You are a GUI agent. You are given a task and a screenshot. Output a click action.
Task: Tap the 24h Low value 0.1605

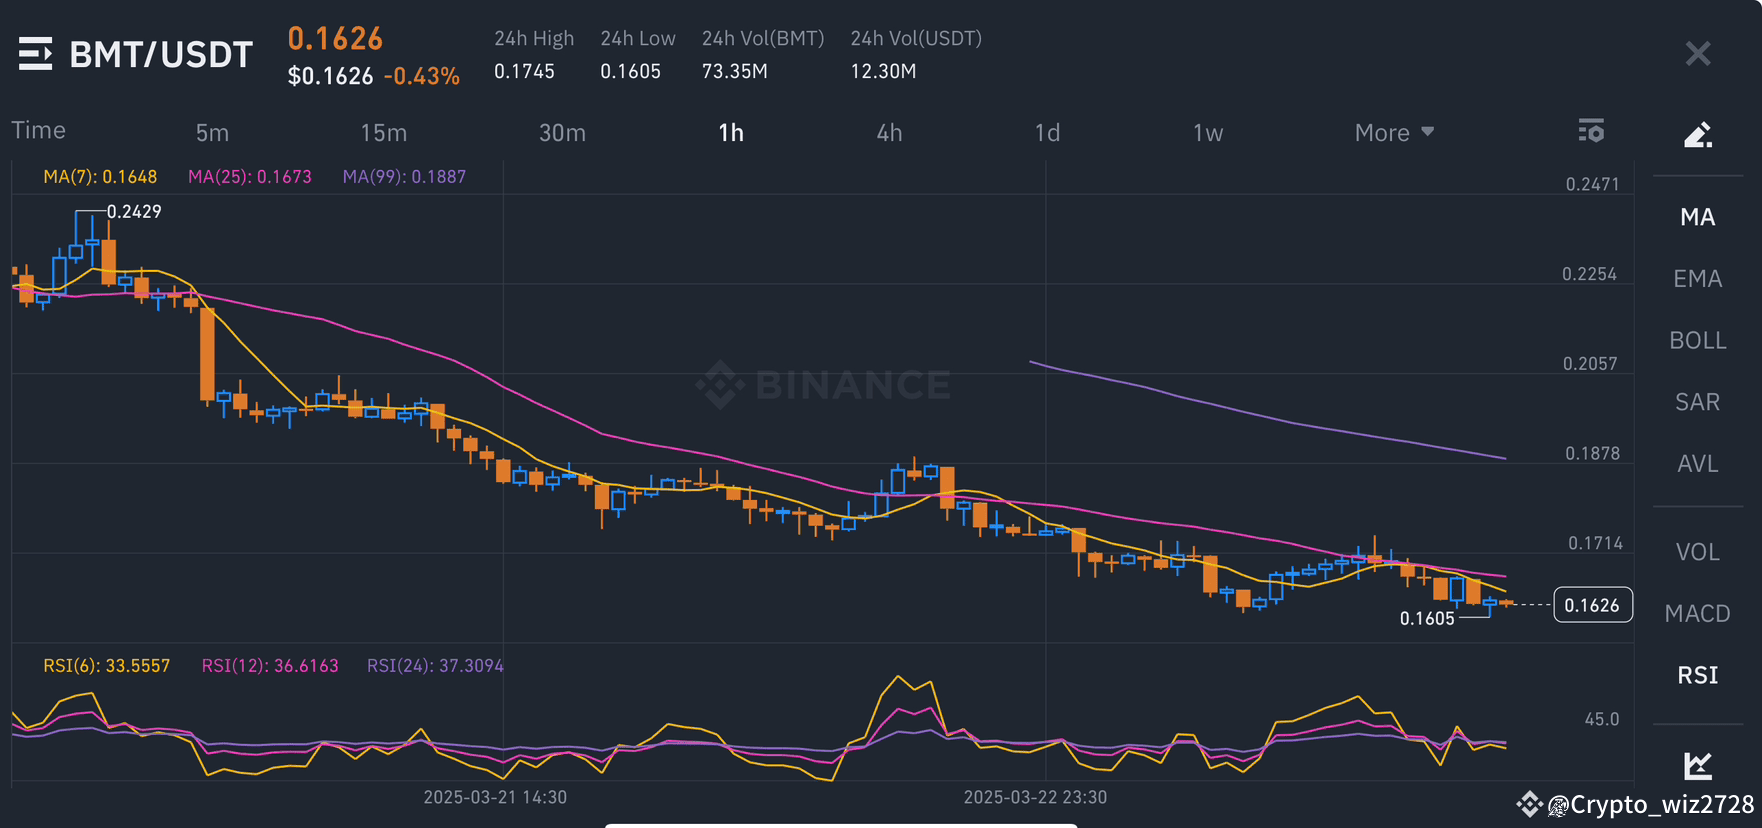click(630, 71)
